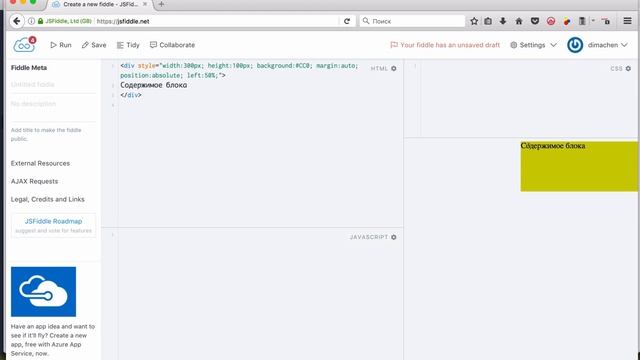Tidy the code
This screenshot has height=360, width=640.
coord(128,45)
